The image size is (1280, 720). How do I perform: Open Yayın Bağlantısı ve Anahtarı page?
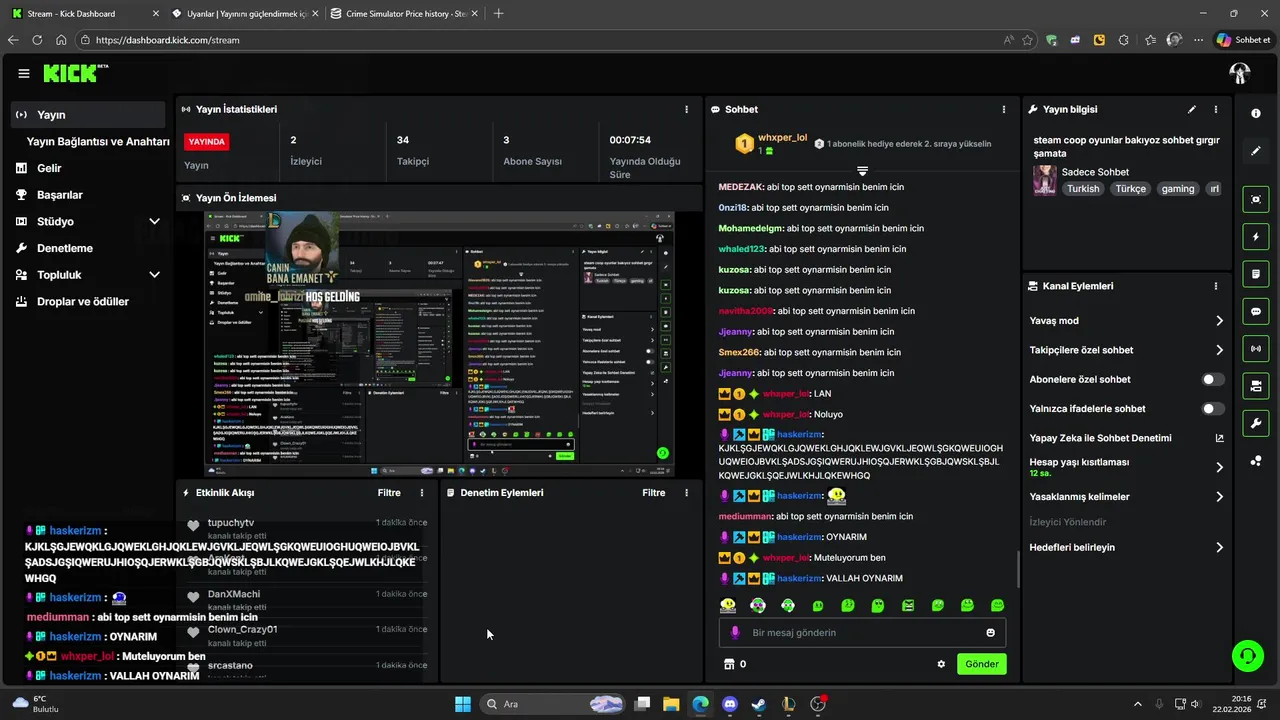coord(98,142)
